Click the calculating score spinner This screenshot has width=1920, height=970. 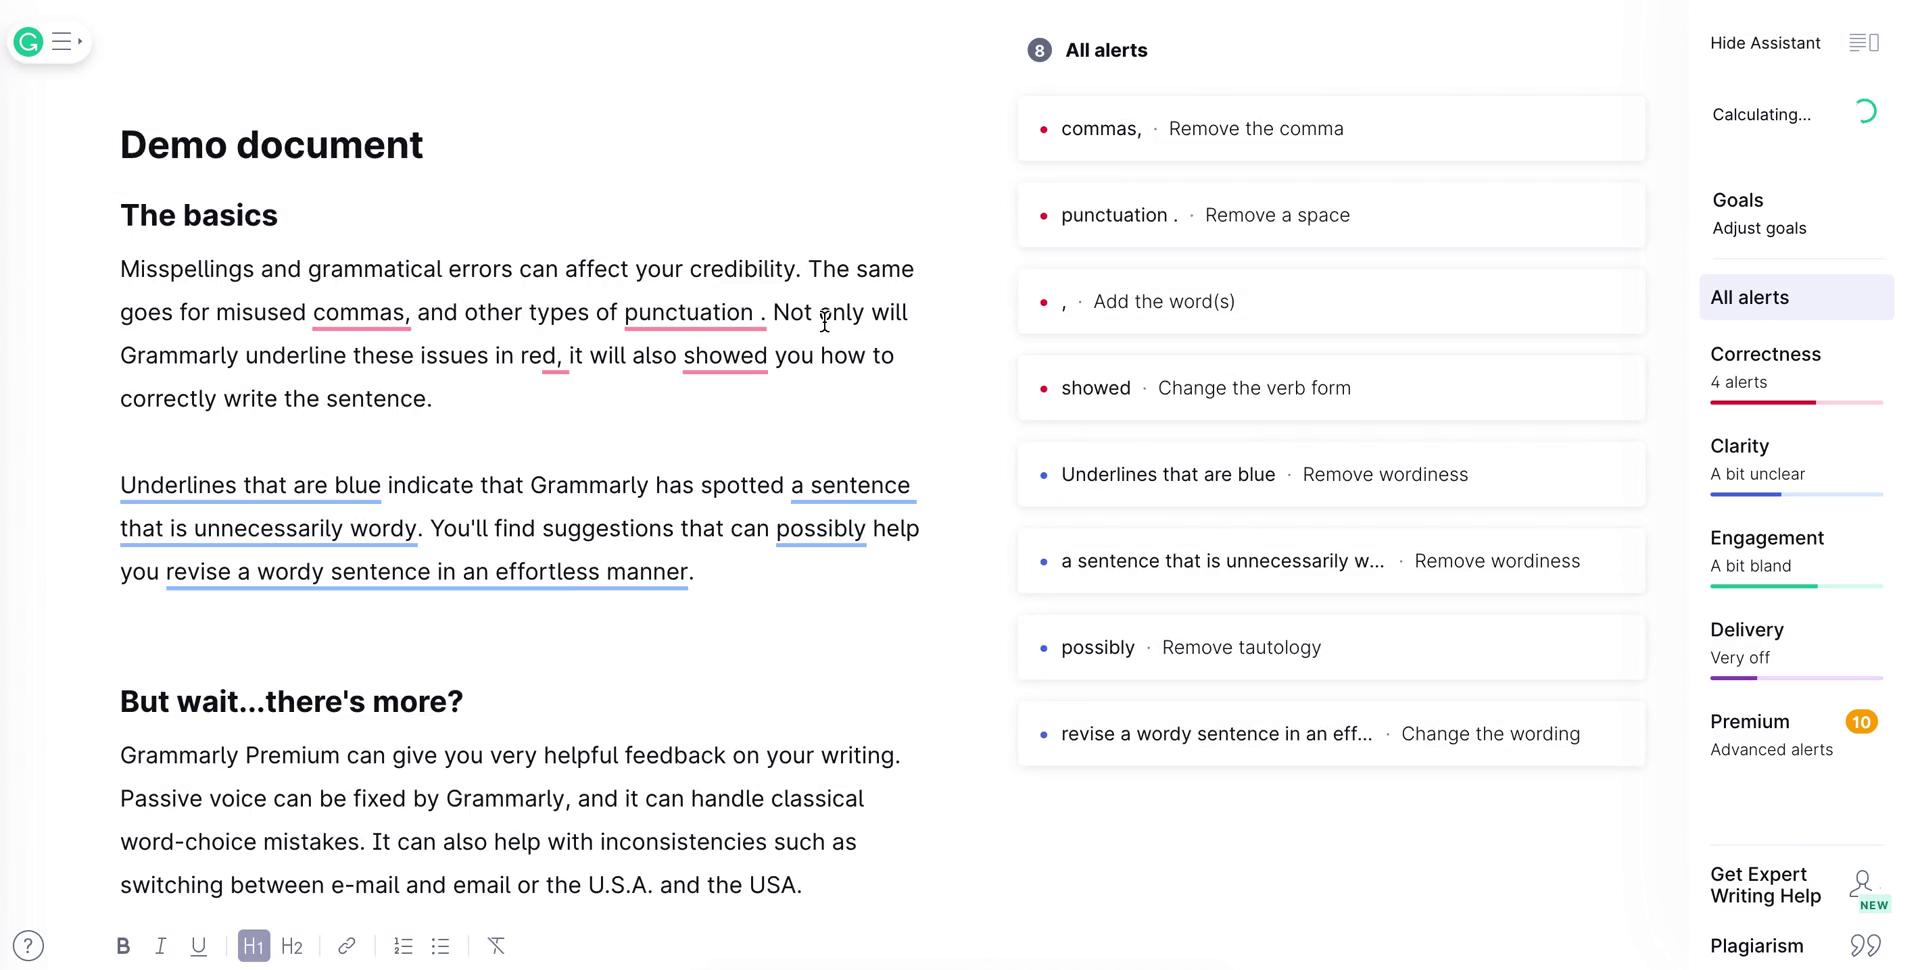tap(1865, 111)
